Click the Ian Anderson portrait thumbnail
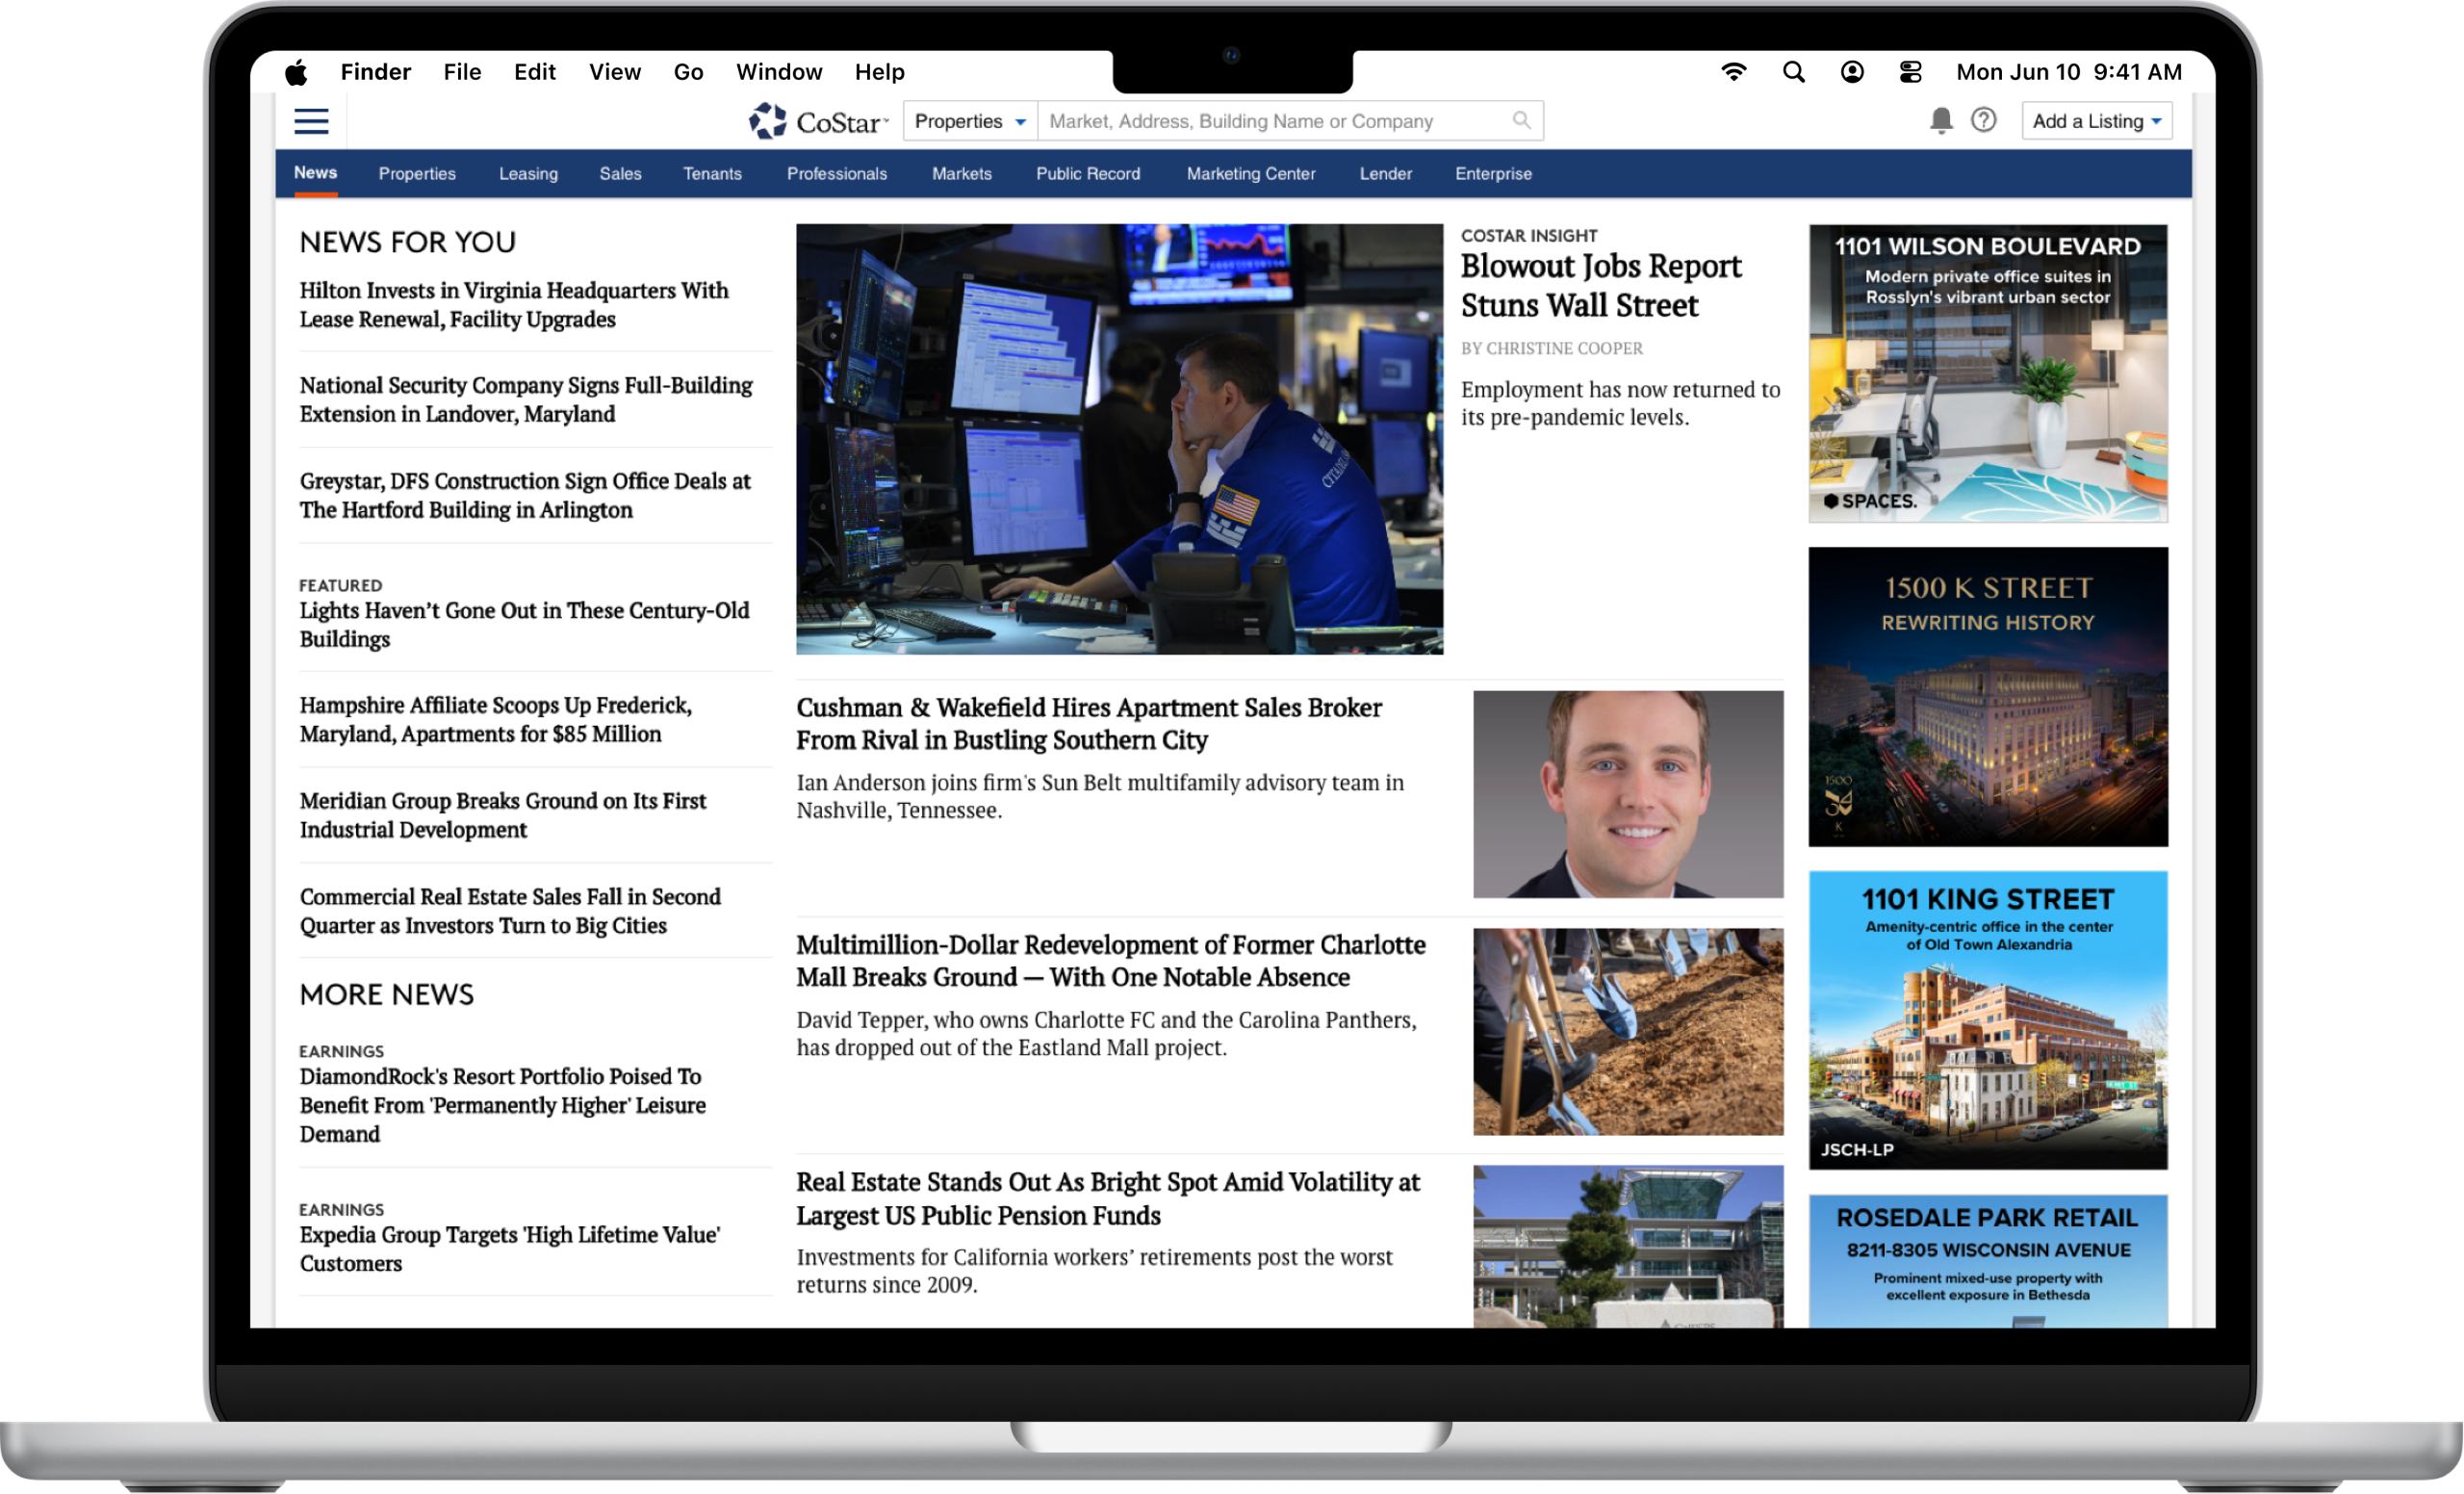 click(x=1627, y=794)
